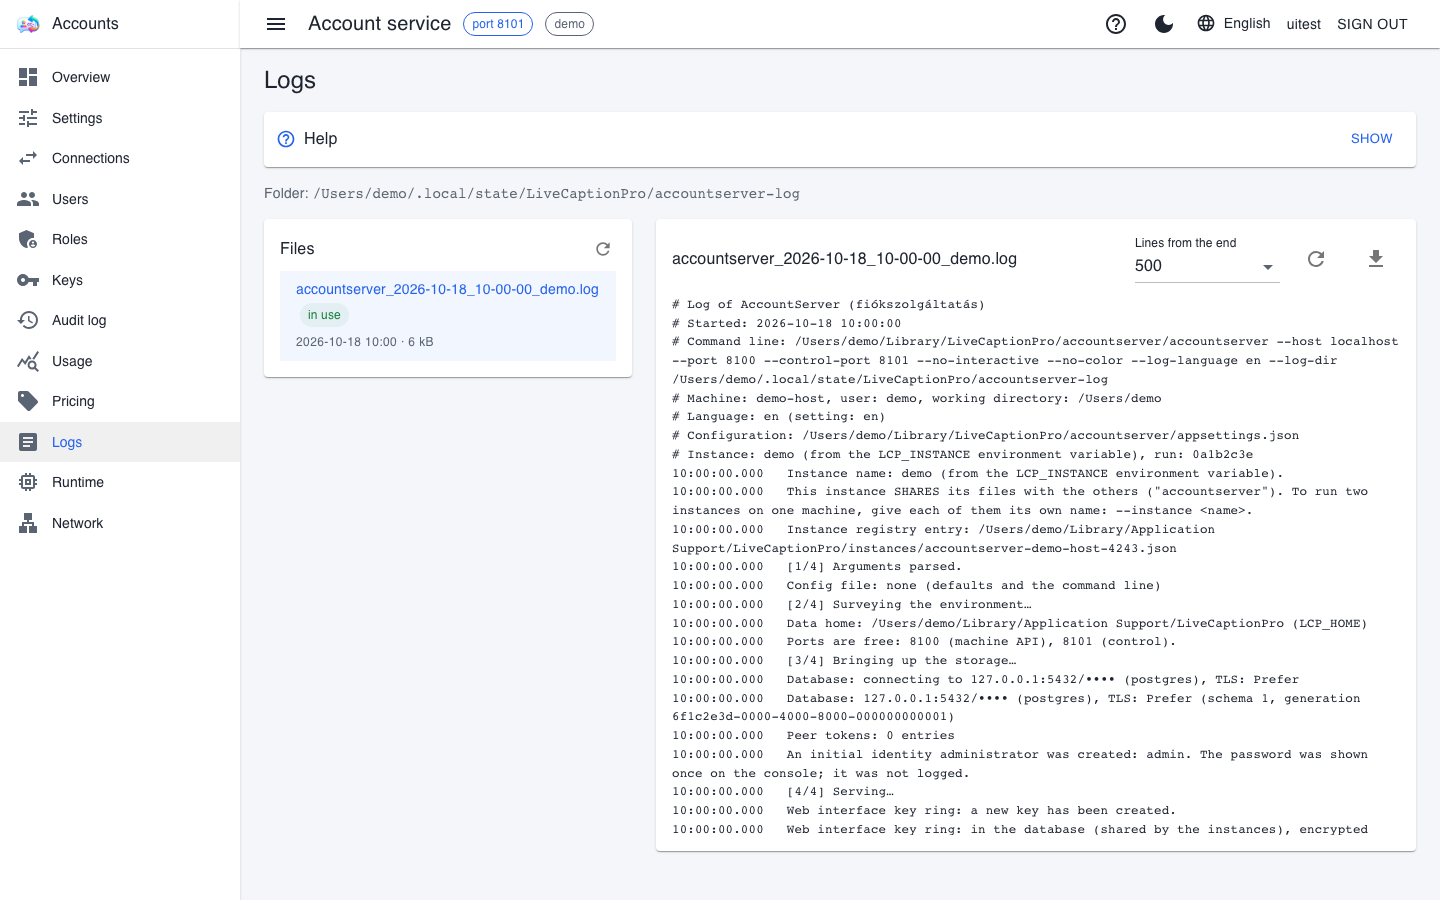Click the log folder path text
The width and height of the screenshot is (1440, 900).
pyautogui.click(x=557, y=194)
